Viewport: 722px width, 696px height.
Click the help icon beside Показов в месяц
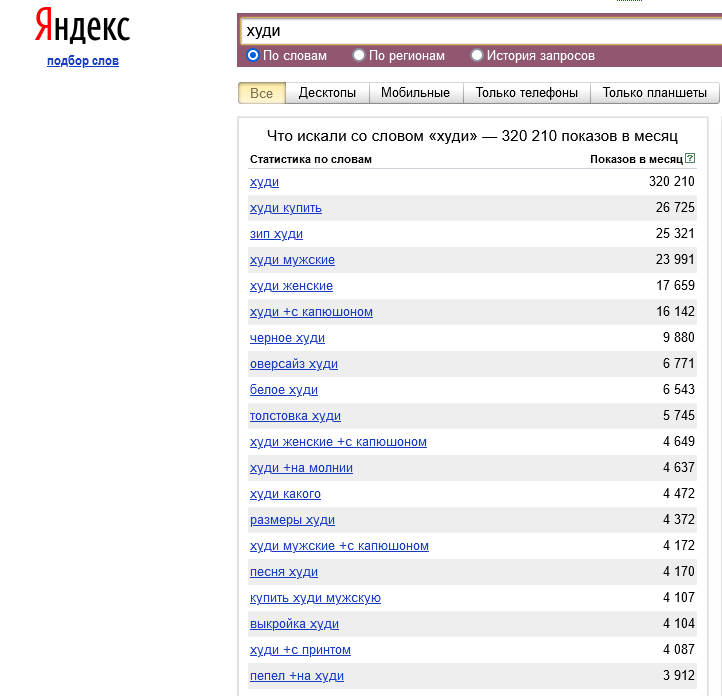[x=690, y=159]
